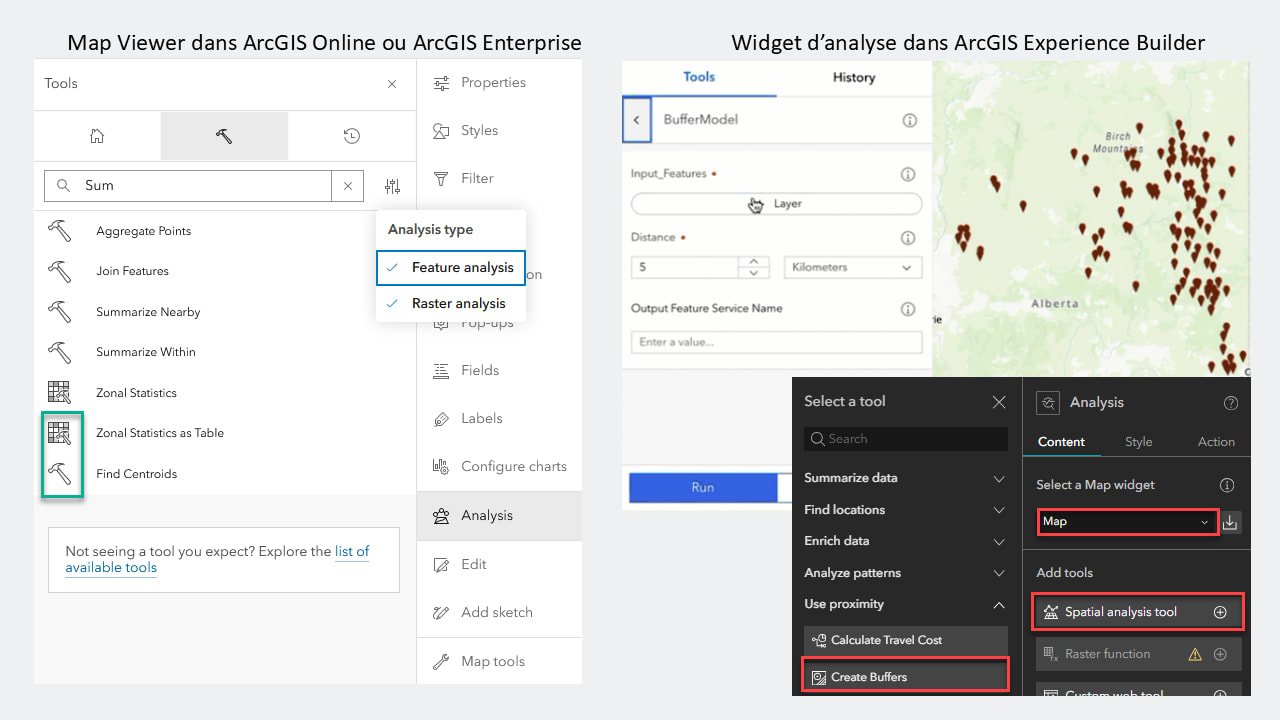Open the analysis type filter icon

[392, 186]
